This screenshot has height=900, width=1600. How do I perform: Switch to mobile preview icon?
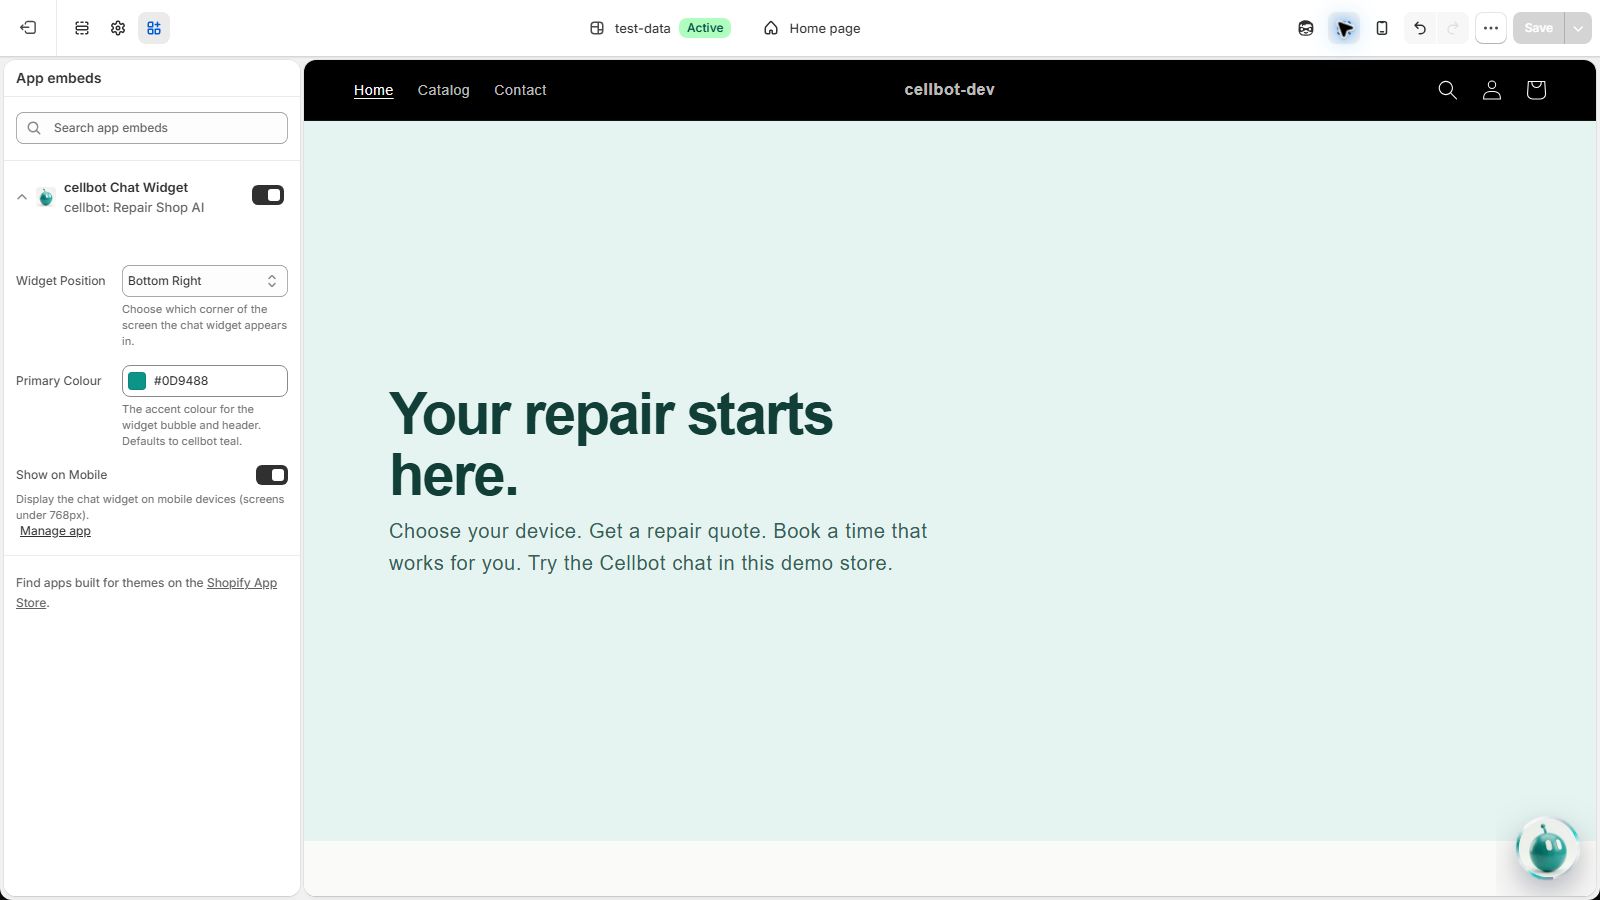(1382, 28)
